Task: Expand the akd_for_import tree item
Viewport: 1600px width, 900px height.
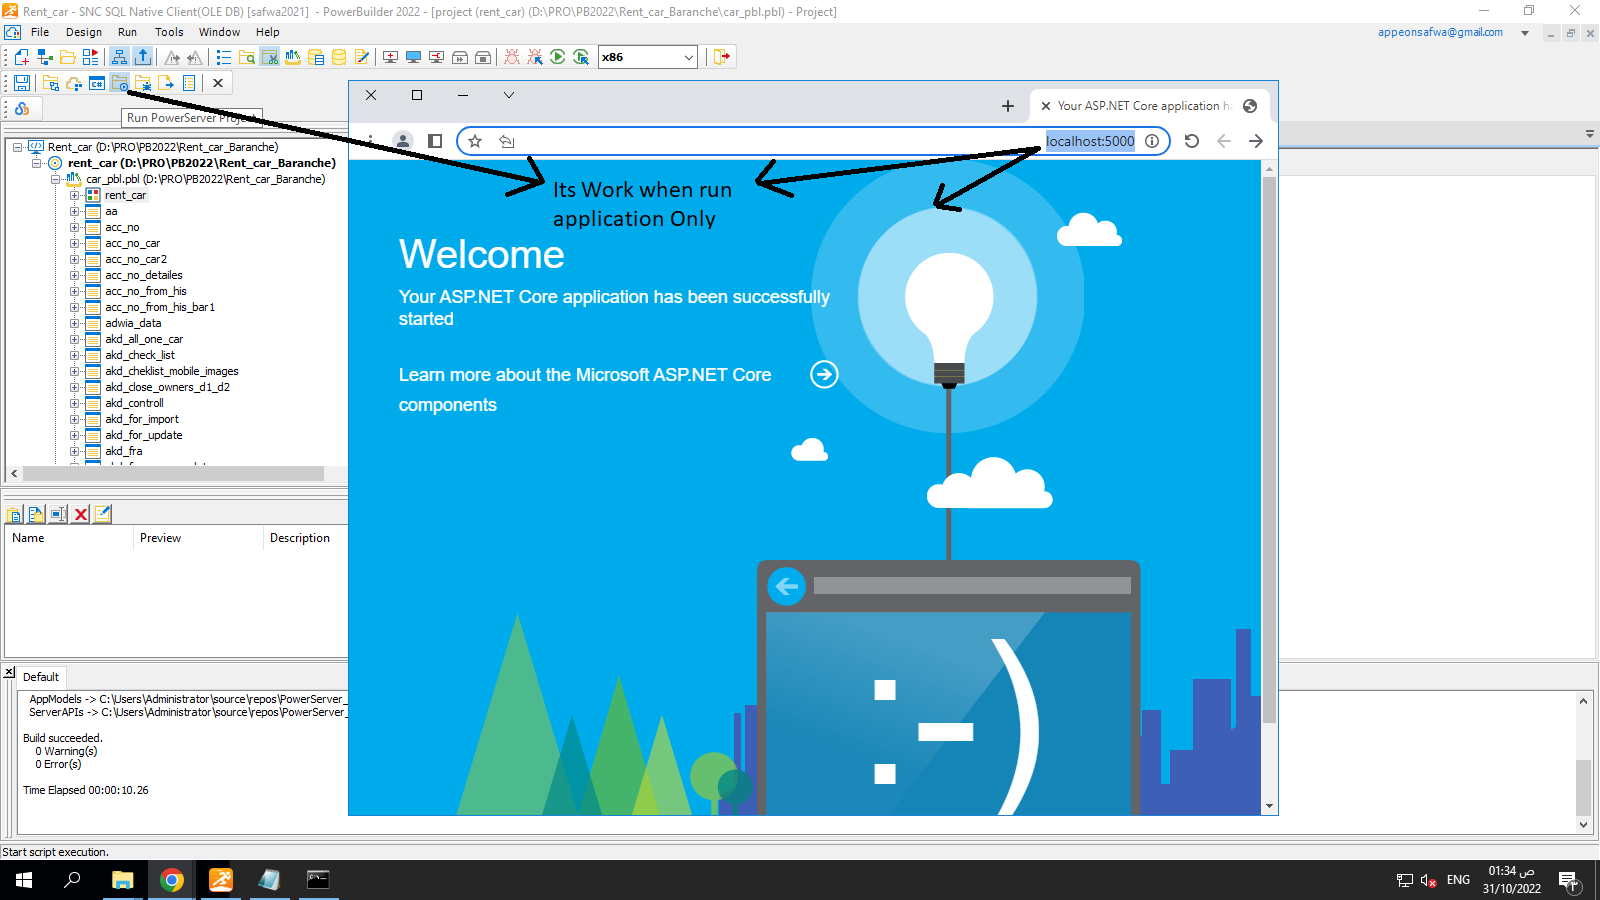Action: click(75, 419)
